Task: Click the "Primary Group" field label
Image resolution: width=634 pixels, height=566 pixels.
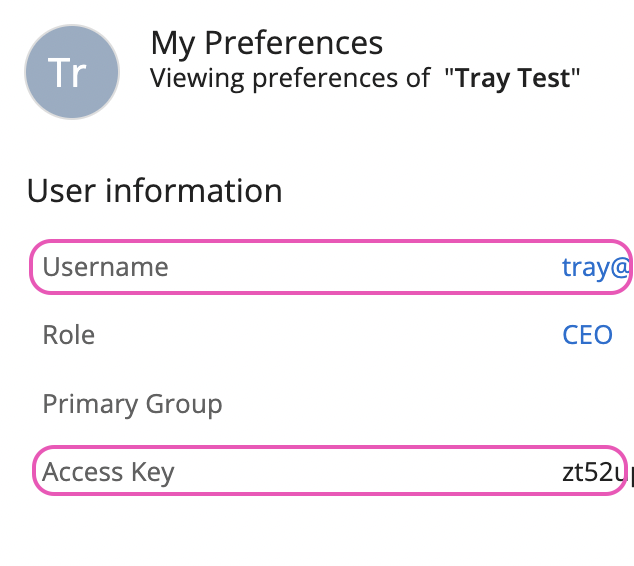Action: tap(132, 404)
